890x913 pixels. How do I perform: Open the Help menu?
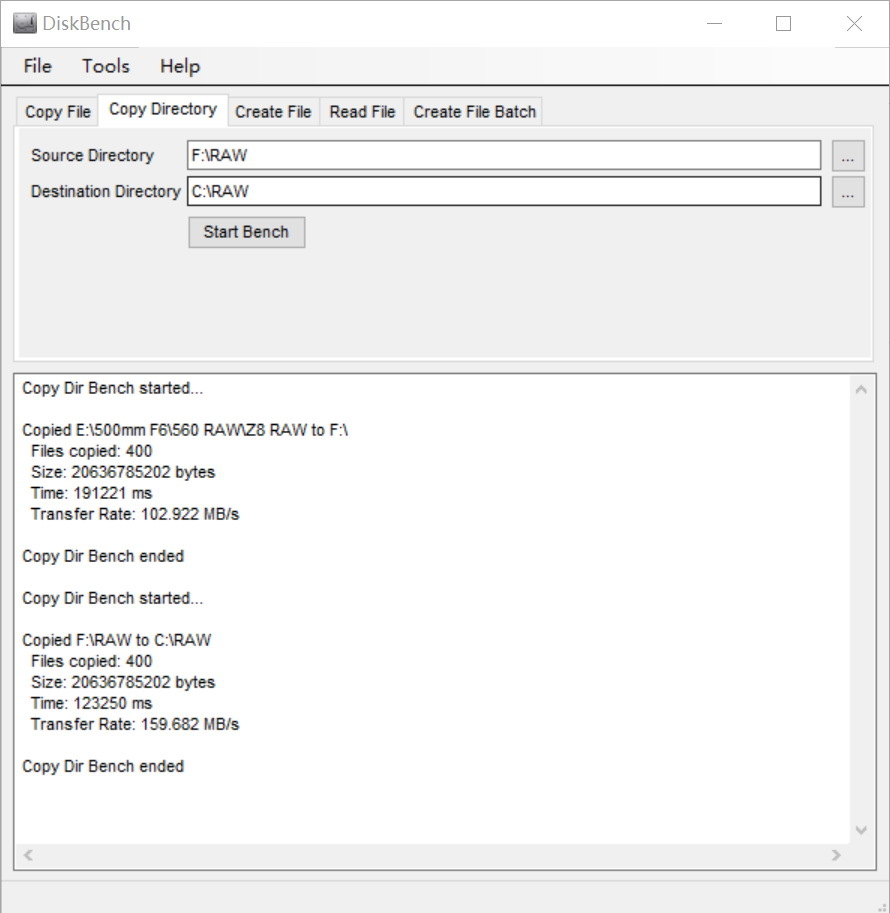(x=180, y=66)
